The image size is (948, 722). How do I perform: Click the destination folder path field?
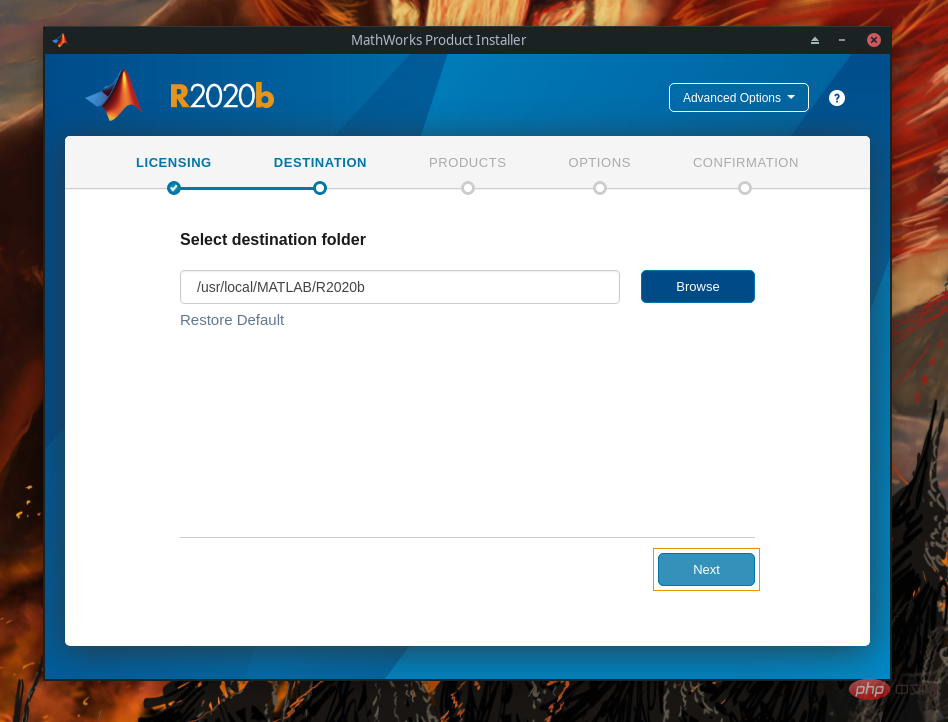pyautogui.click(x=400, y=287)
